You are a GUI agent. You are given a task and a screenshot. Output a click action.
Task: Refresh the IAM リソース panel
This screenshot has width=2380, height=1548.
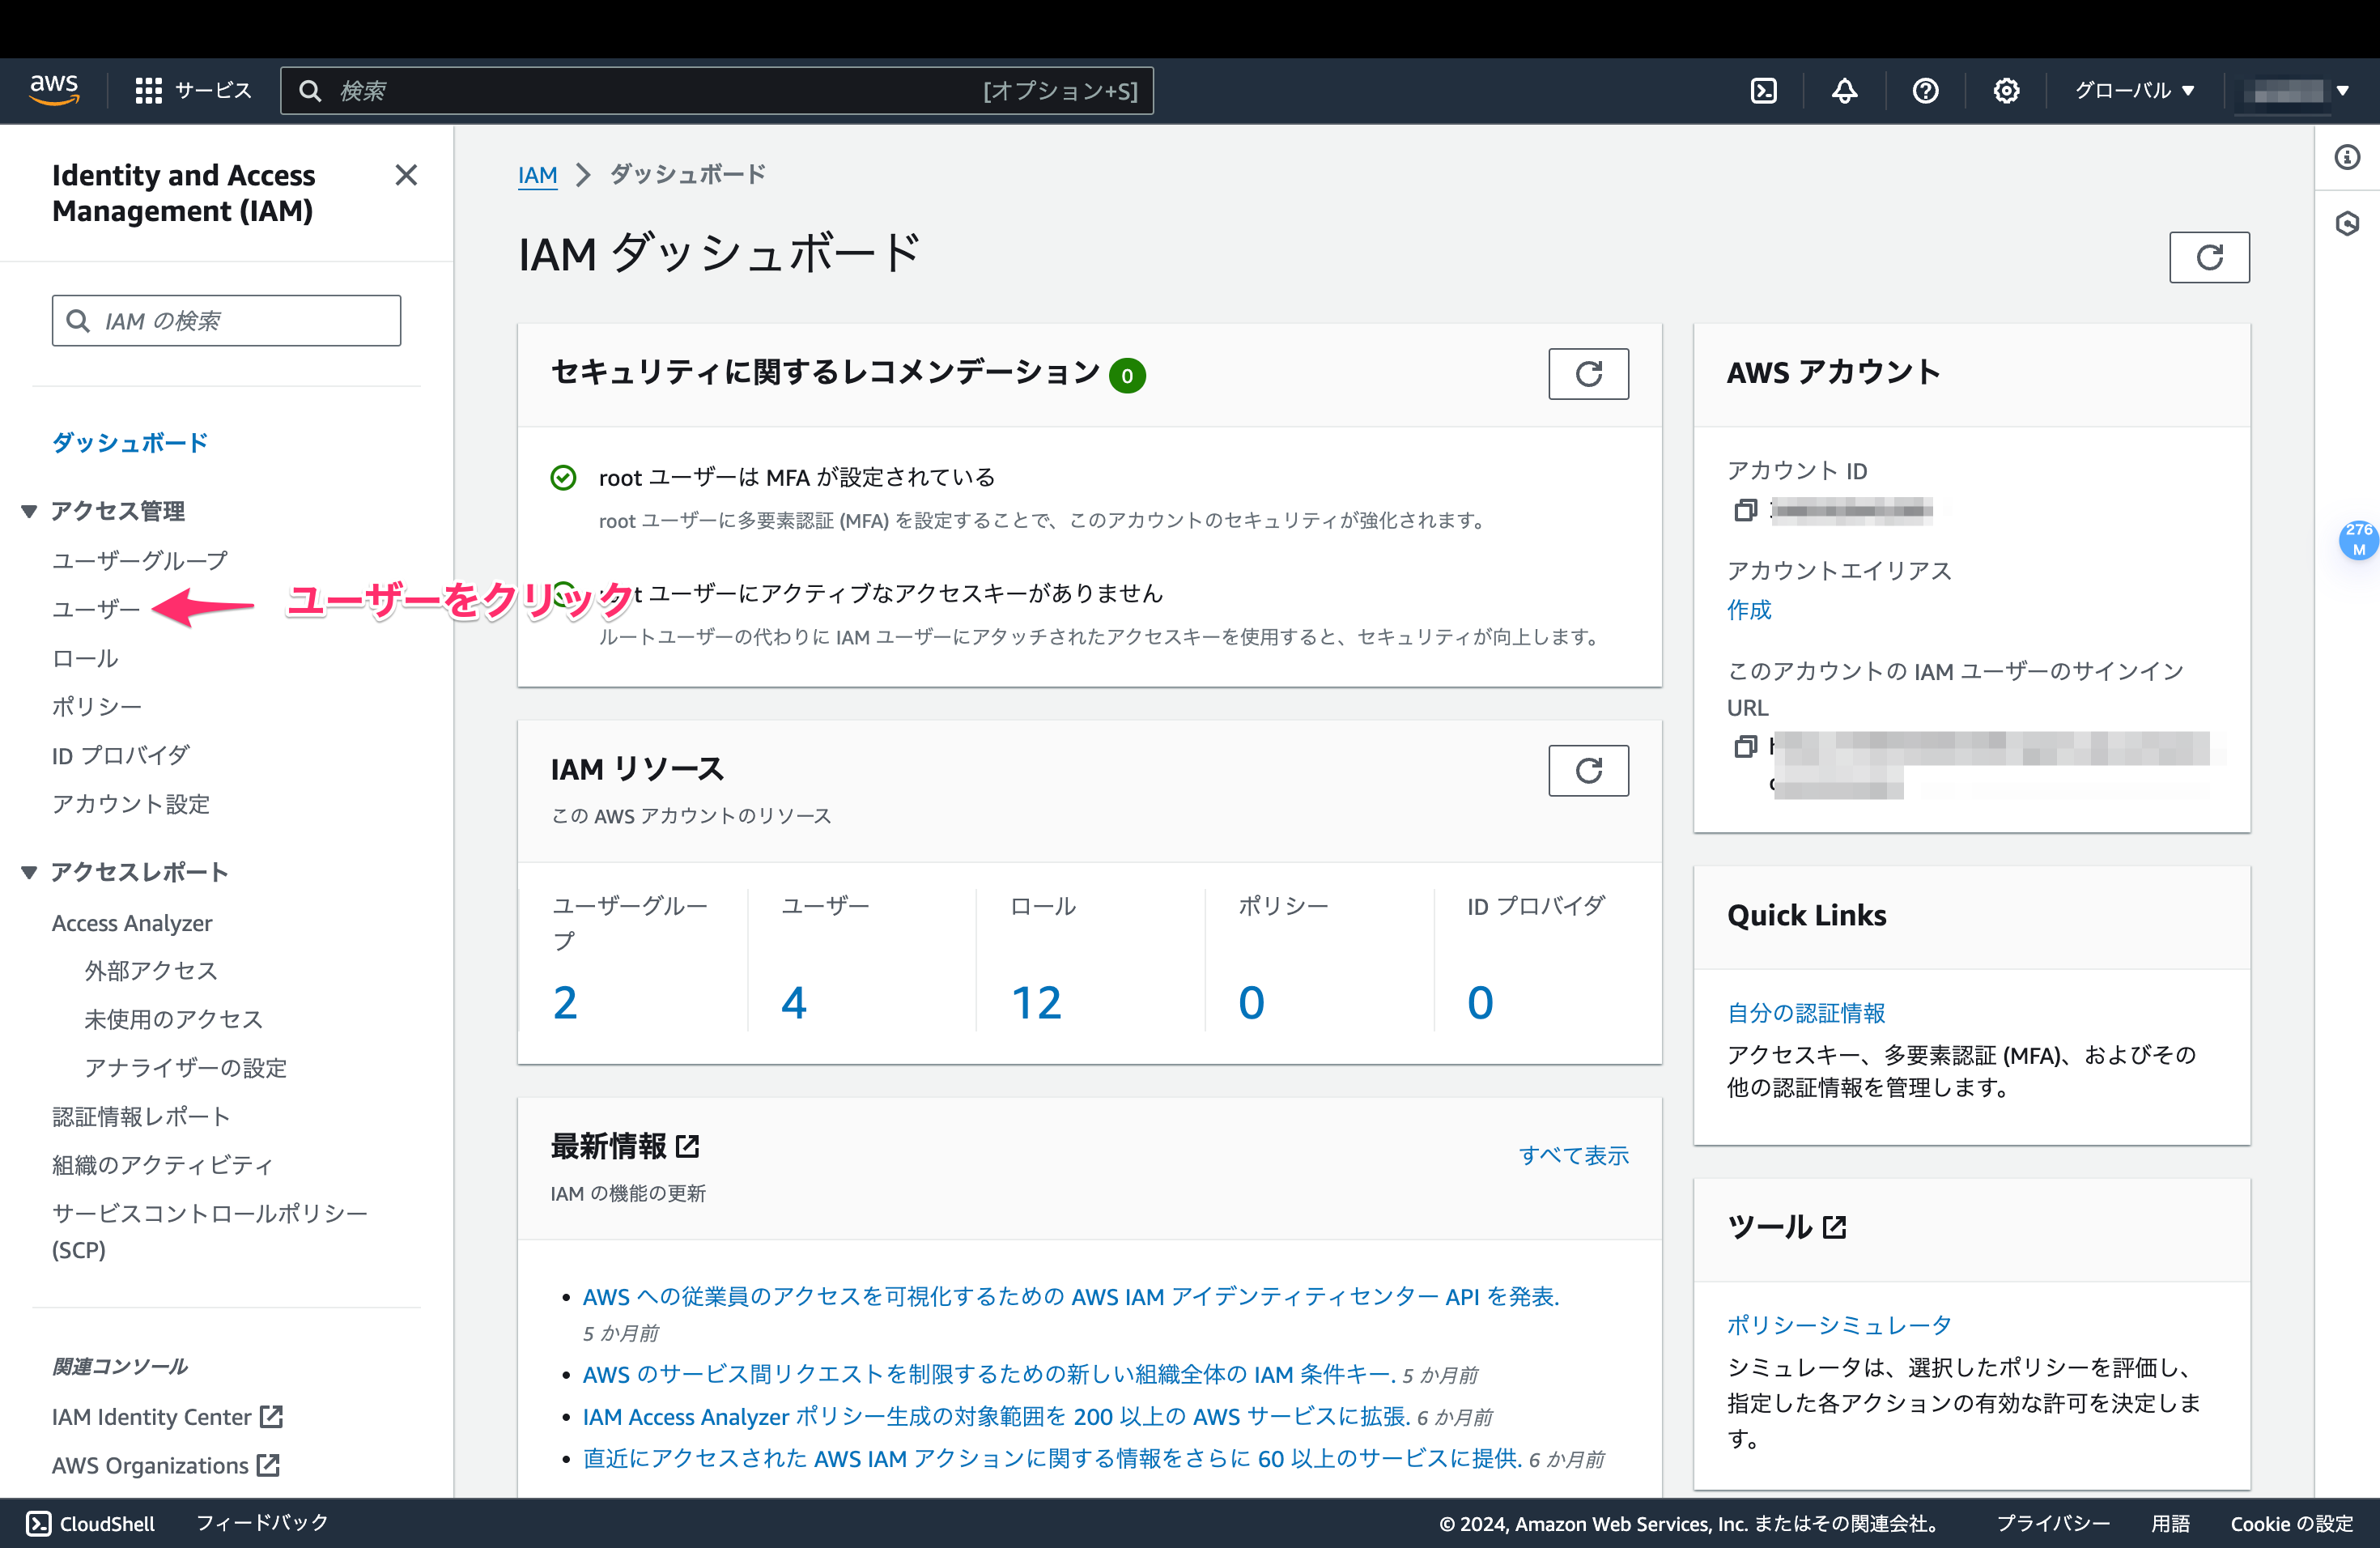(x=1588, y=771)
